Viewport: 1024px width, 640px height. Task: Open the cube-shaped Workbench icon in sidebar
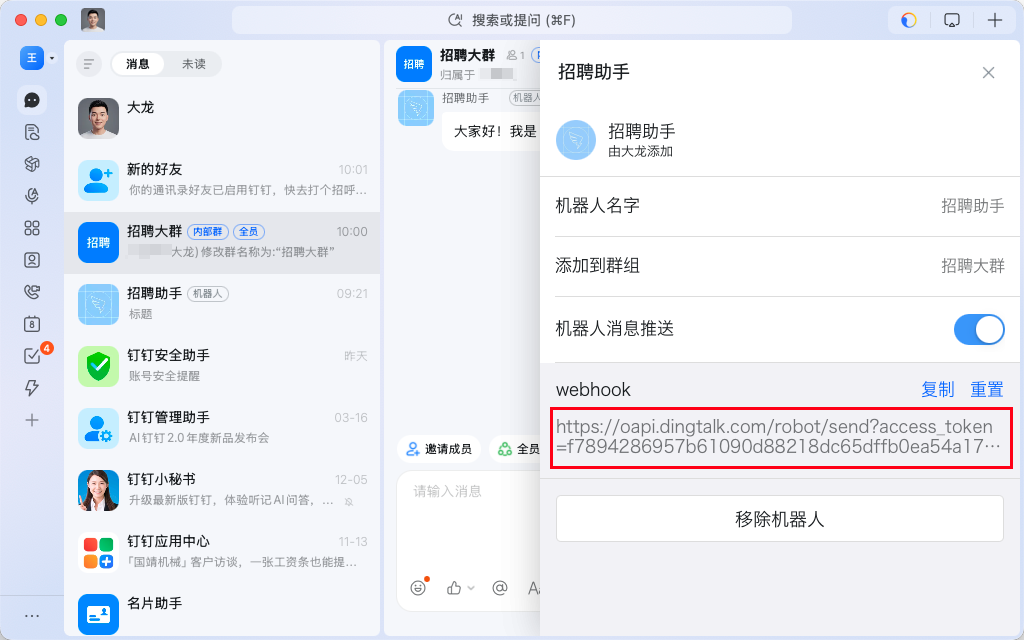(x=32, y=164)
